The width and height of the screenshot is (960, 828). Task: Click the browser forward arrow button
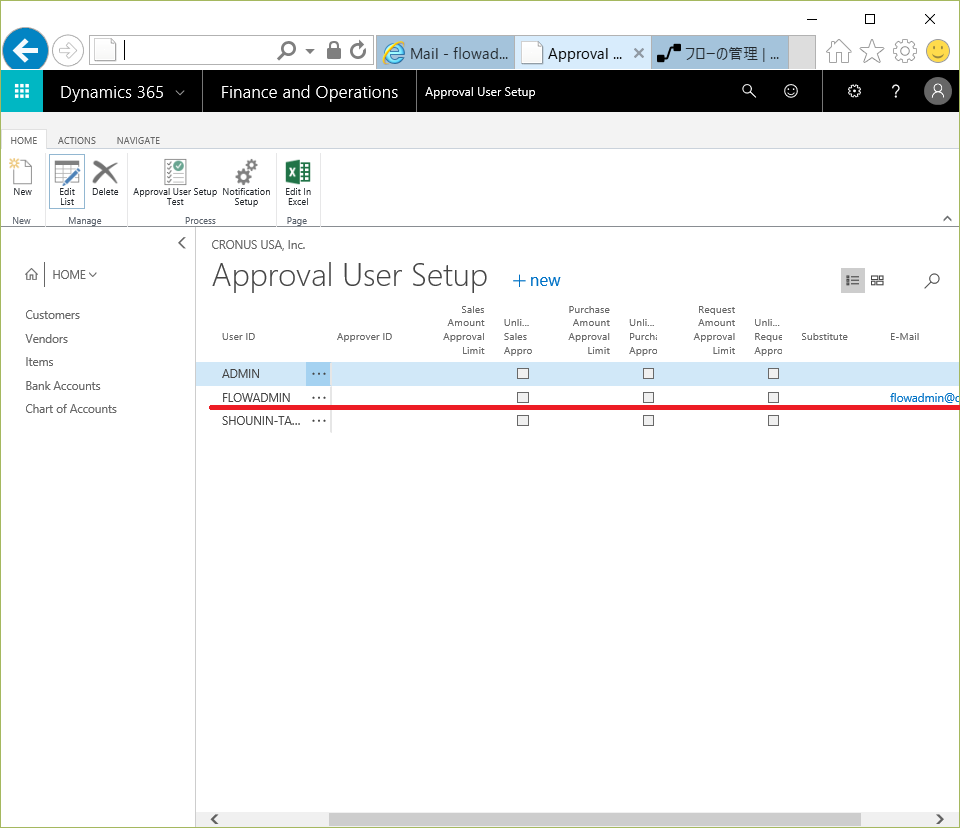coord(67,50)
